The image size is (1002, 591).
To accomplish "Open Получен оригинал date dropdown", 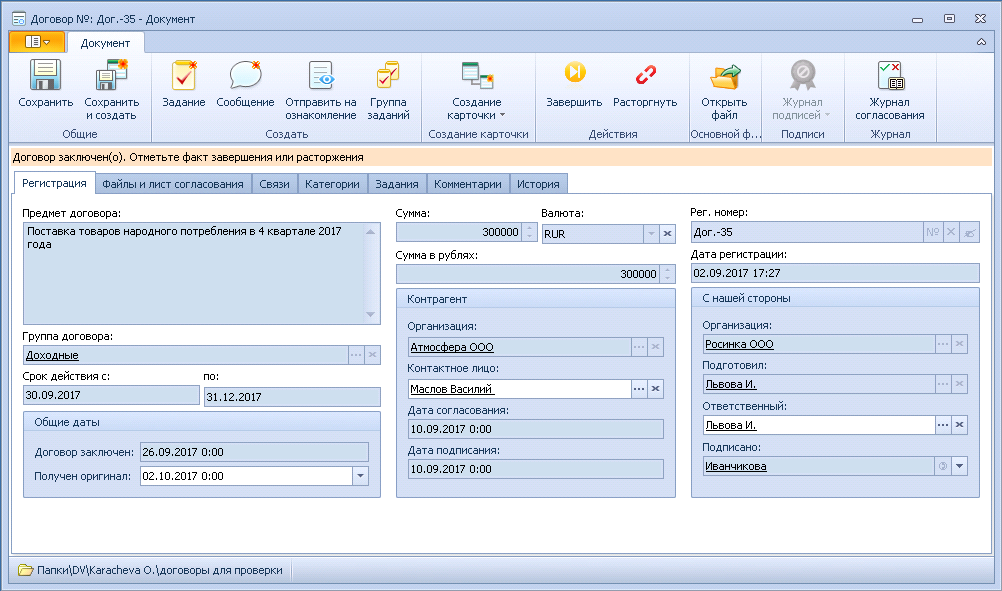I will [x=360, y=476].
